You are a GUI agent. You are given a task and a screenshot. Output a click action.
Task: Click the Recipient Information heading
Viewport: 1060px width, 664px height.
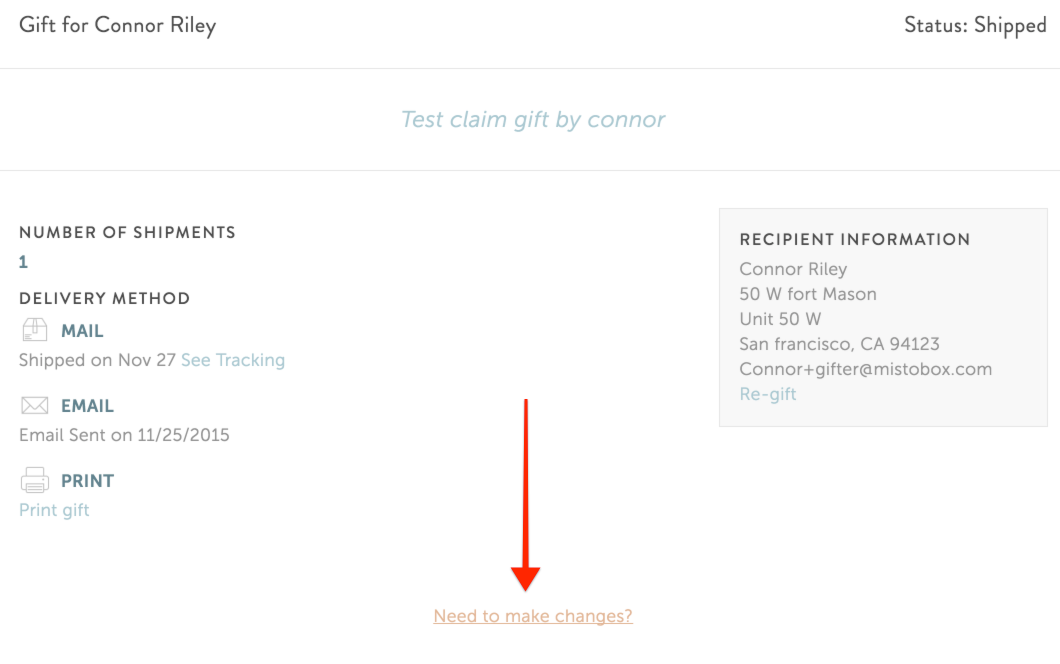[x=854, y=239]
